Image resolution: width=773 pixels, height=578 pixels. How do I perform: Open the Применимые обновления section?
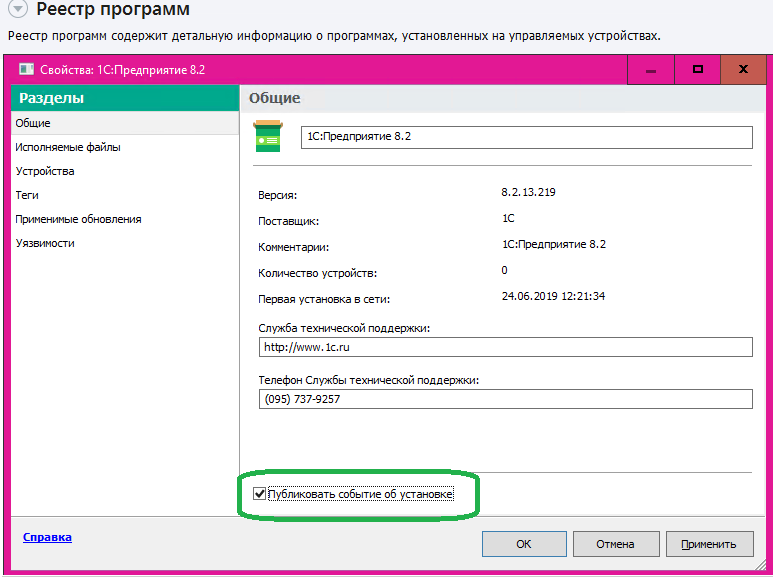125,219
